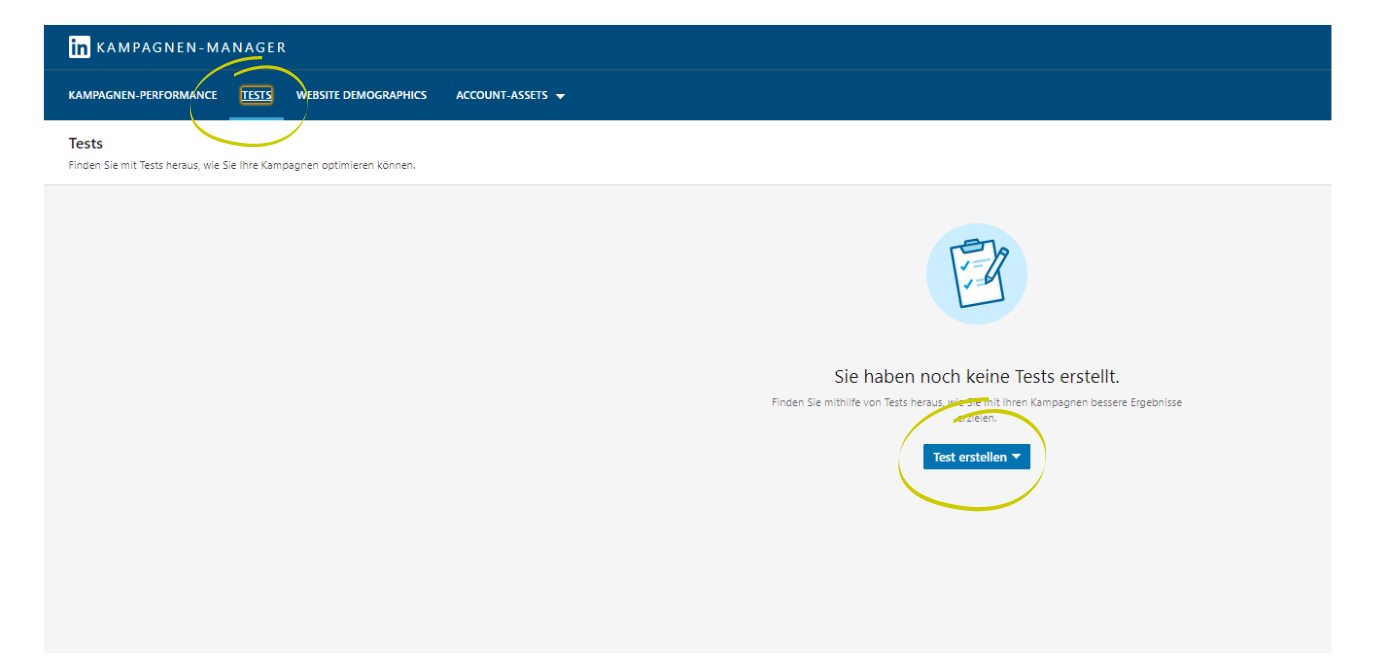This screenshot has width=1375, height=670.
Task: Open the Kampagnen-Performance tab
Action: pyautogui.click(x=142, y=95)
